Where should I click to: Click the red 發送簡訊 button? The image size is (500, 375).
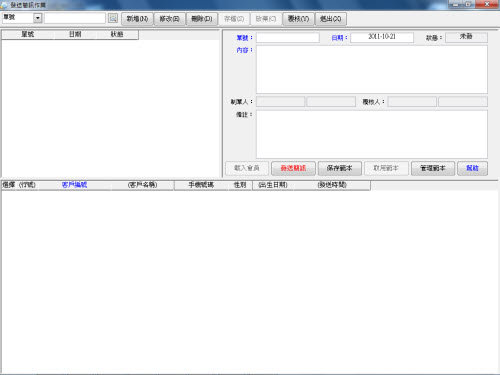293,168
